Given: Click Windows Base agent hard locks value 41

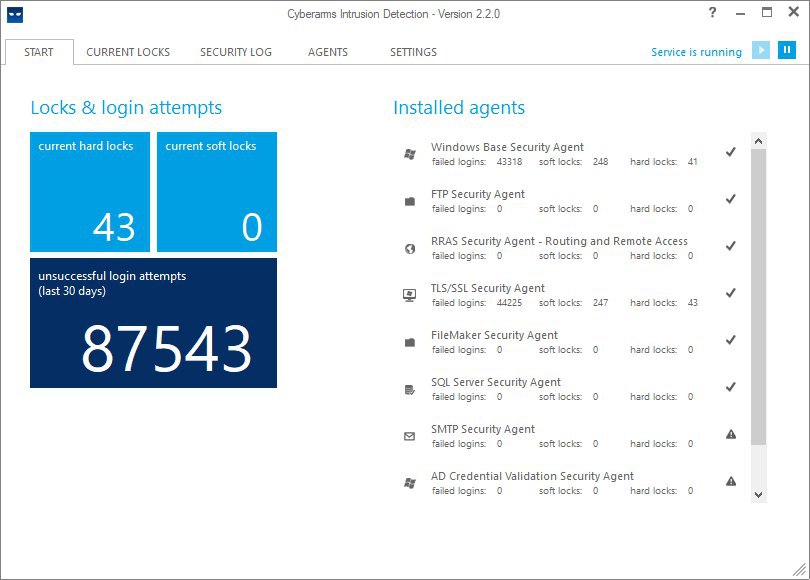Looking at the screenshot, I should pos(693,162).
